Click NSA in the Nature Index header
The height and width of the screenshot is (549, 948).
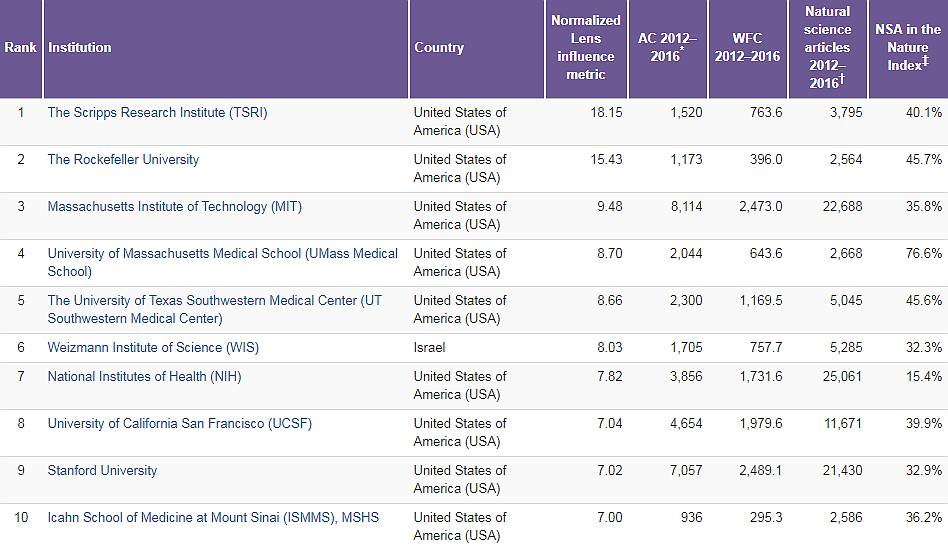tap(908, 47)
